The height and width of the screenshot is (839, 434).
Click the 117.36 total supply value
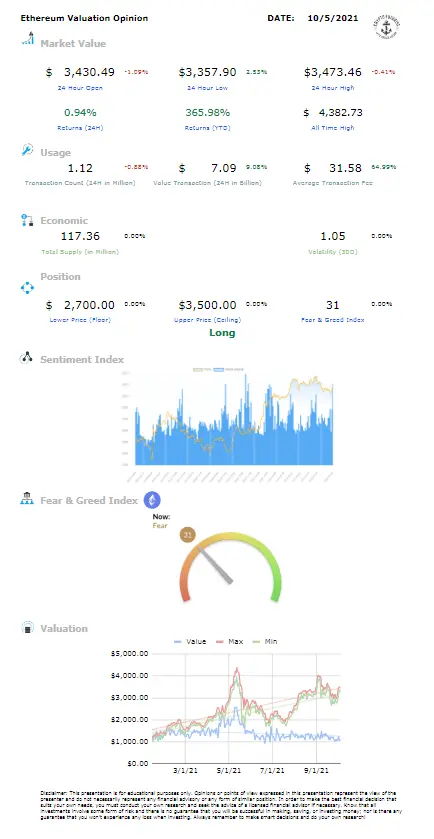click(x=80, y=236)
